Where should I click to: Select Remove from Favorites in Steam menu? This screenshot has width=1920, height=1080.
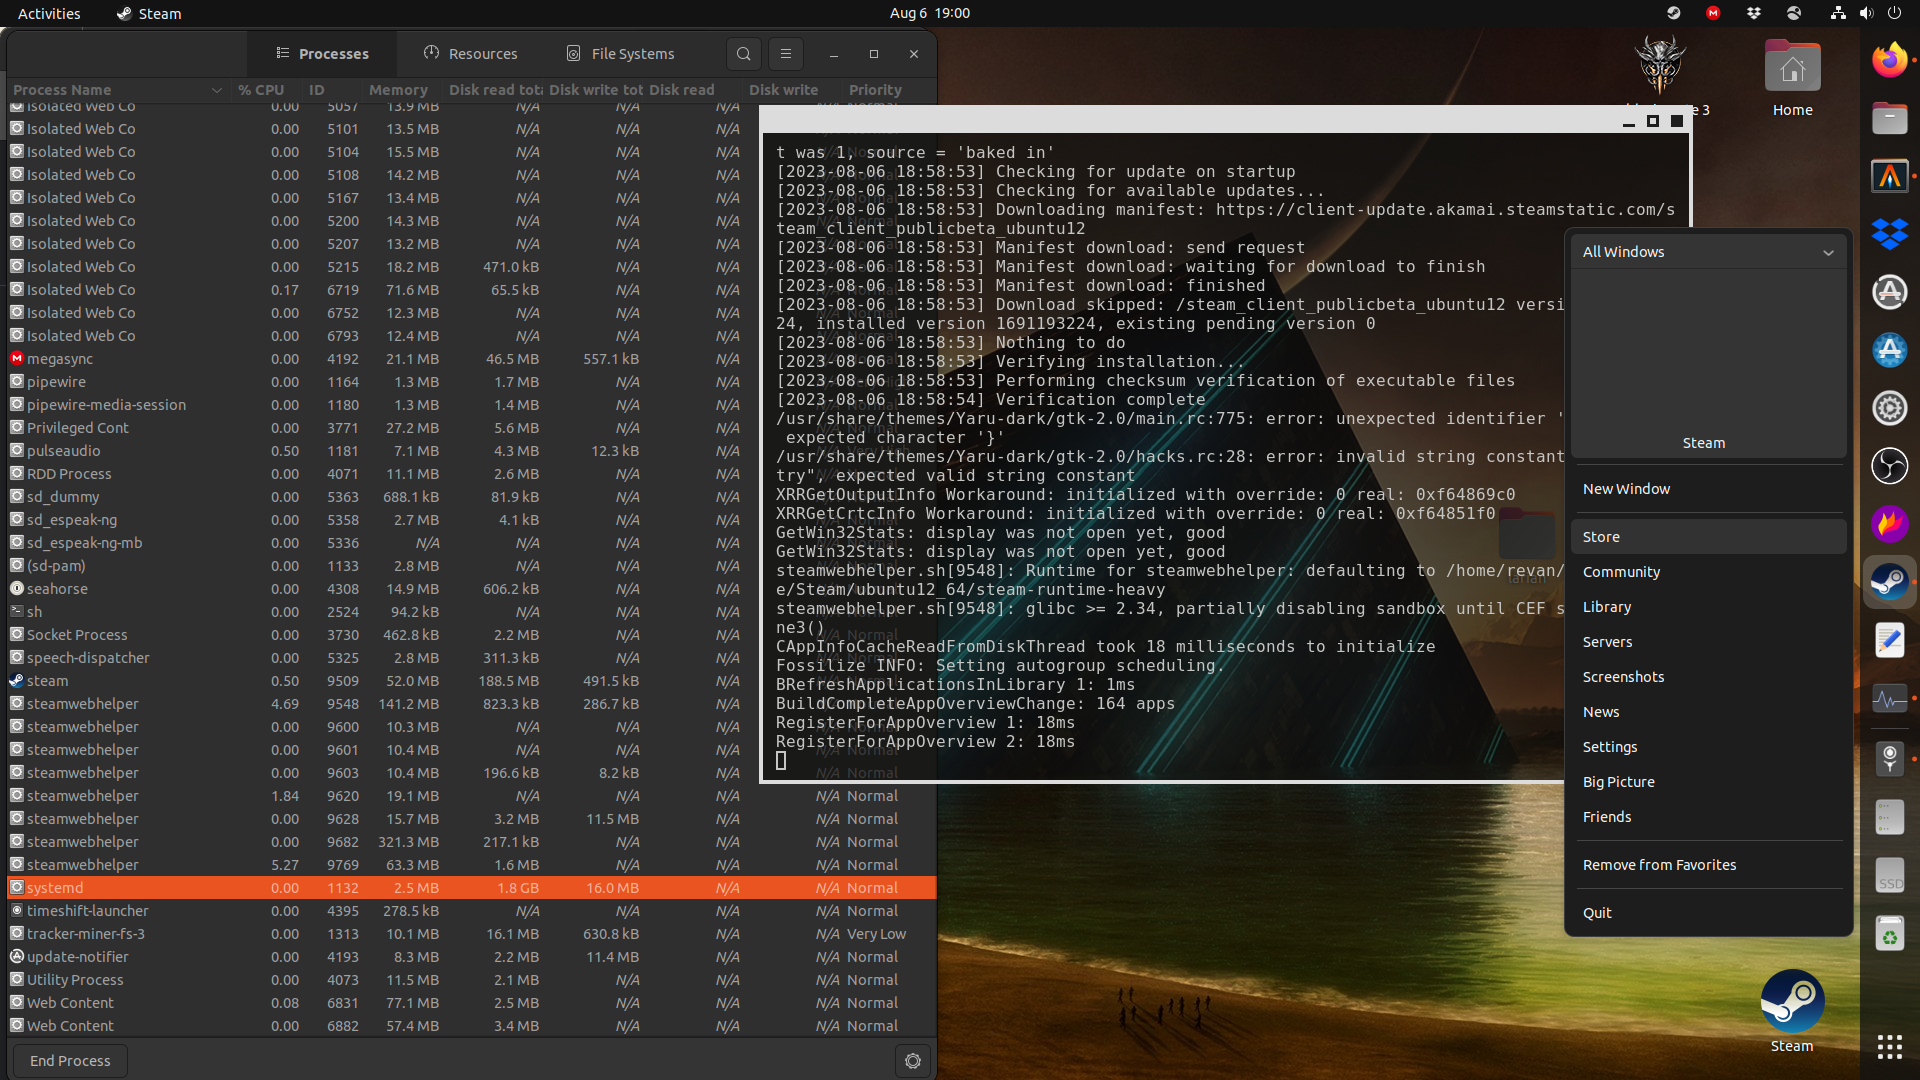click(1659, 864)
